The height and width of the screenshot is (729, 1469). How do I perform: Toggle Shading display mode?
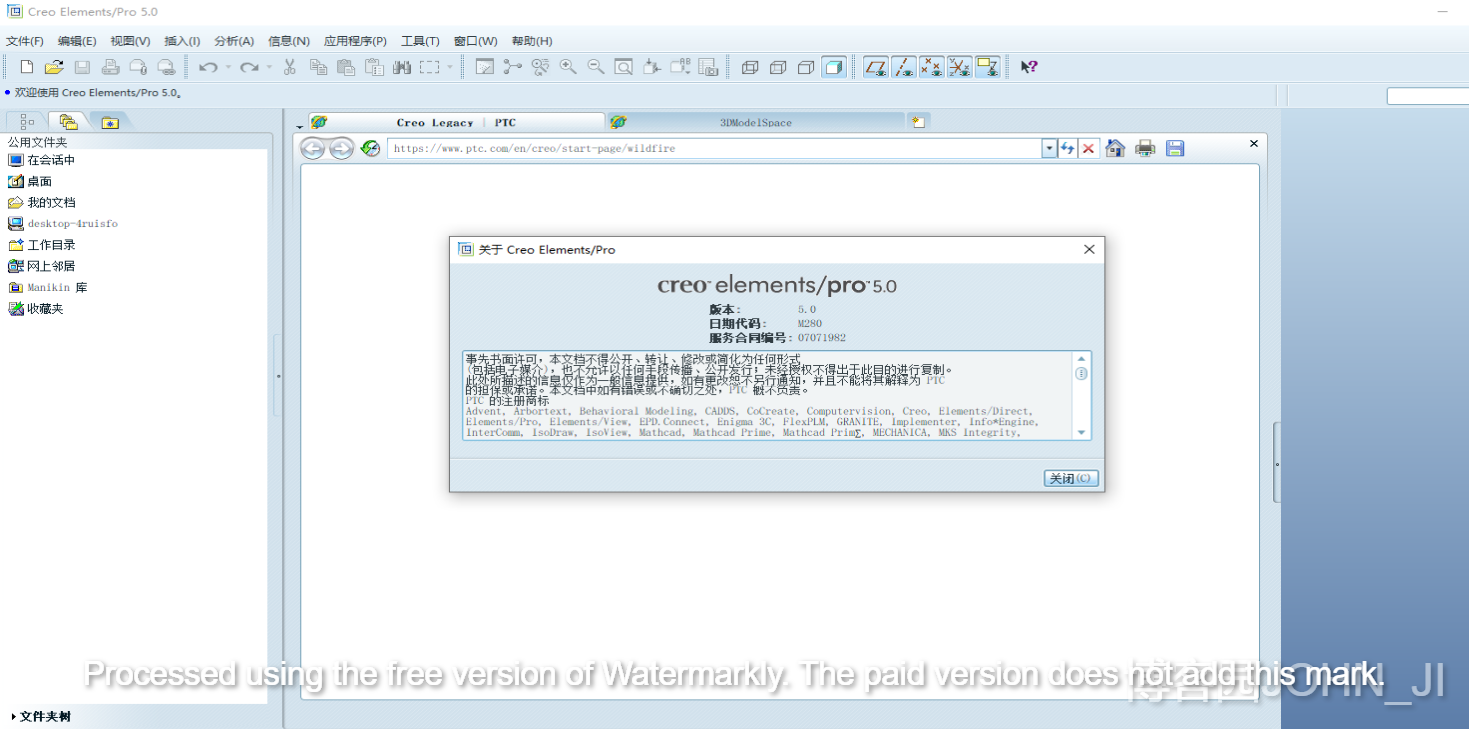(833, 67)
